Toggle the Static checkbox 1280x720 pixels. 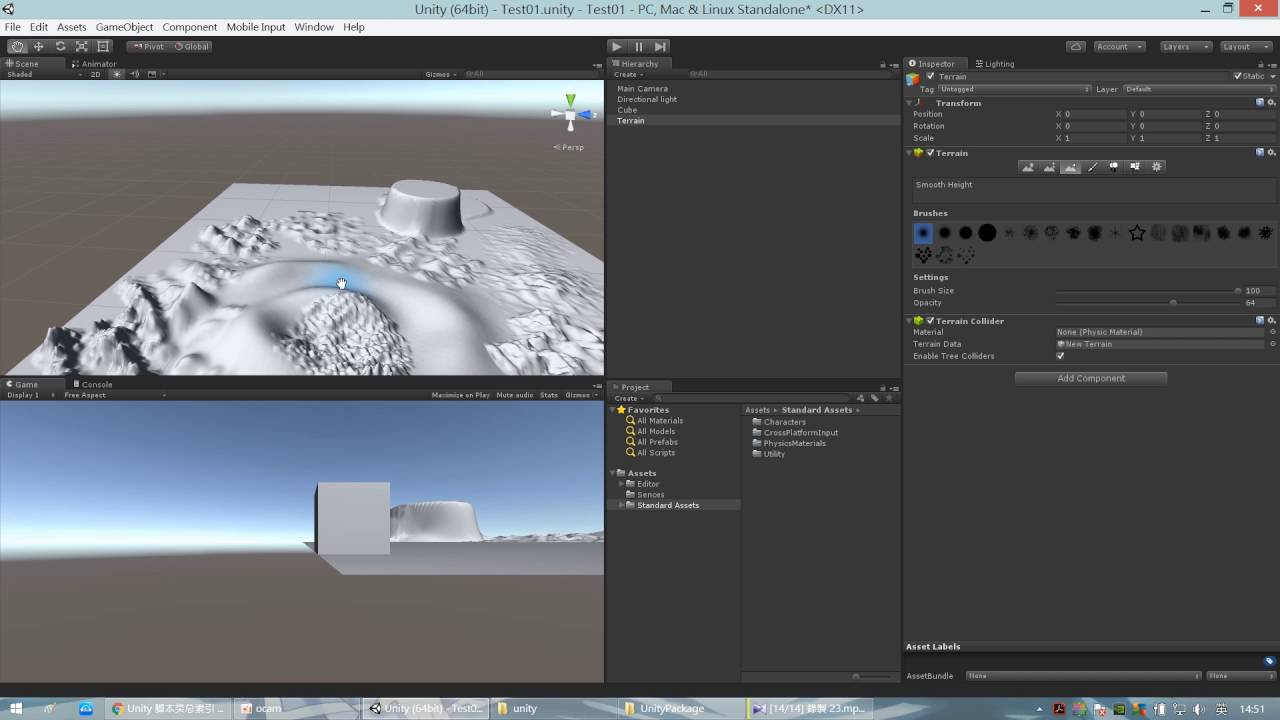point(1237,76)
